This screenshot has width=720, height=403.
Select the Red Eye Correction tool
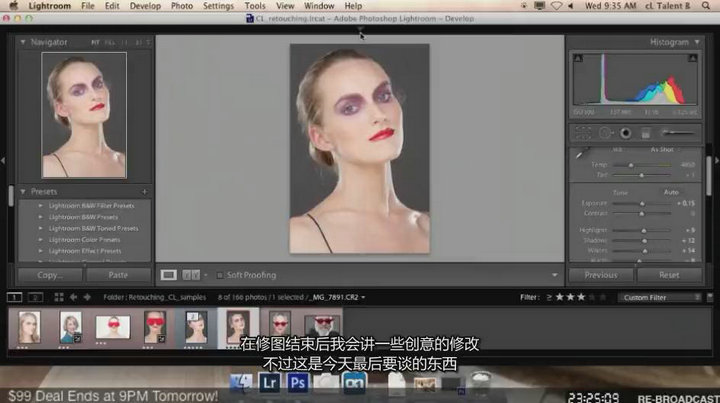(x=624, y=132)
